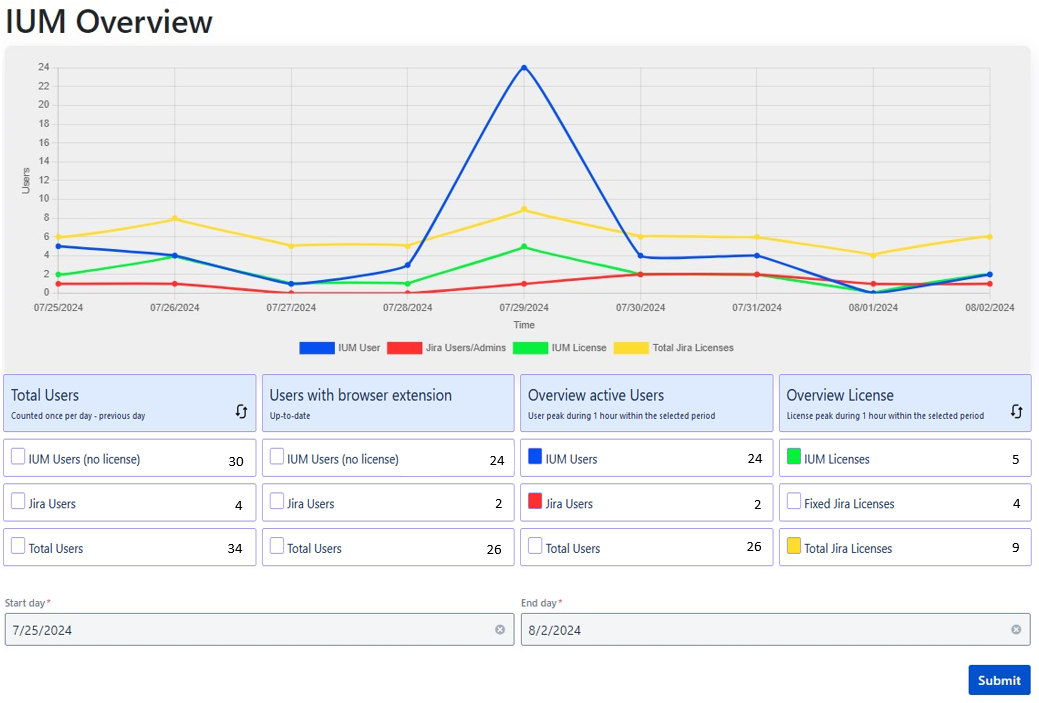Toggle Total Jira Licenses legend item

[673, 348]
